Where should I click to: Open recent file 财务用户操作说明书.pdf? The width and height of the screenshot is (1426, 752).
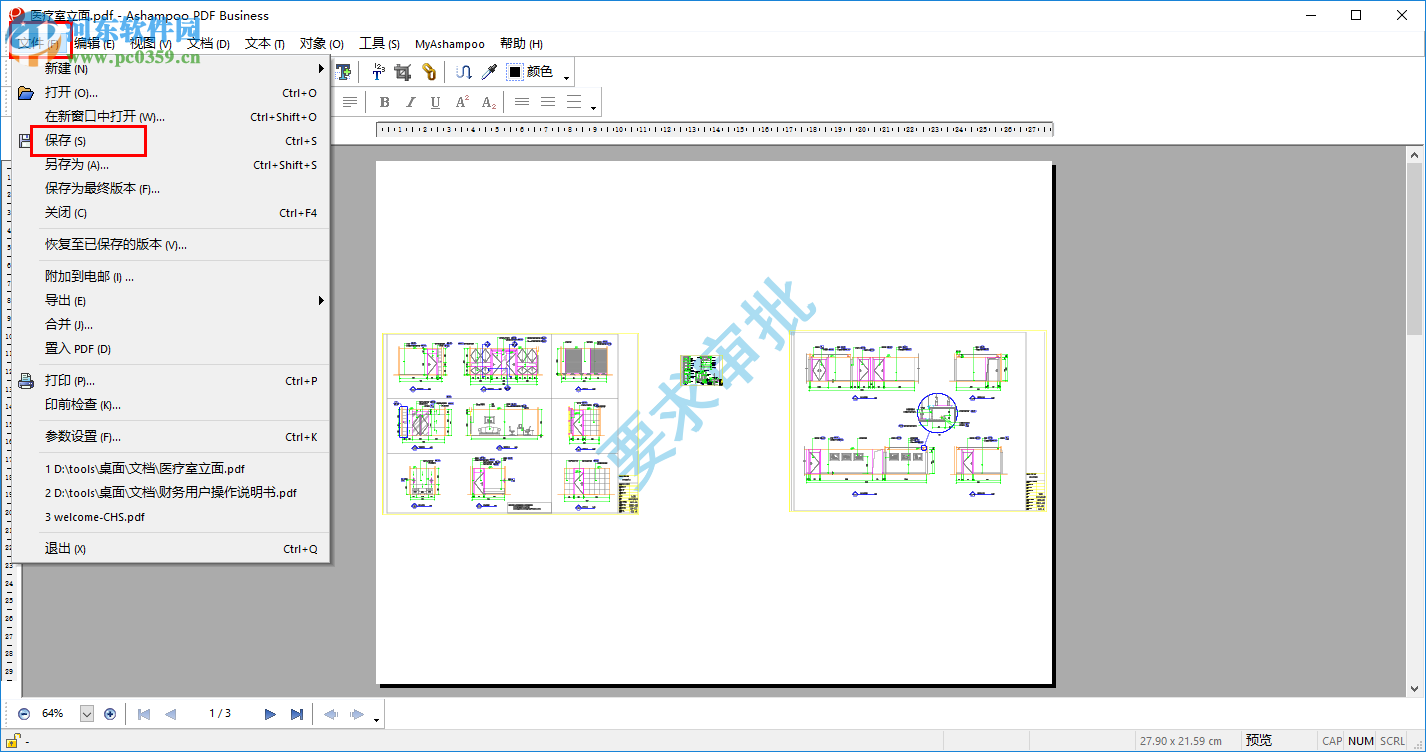coord(170,493)
